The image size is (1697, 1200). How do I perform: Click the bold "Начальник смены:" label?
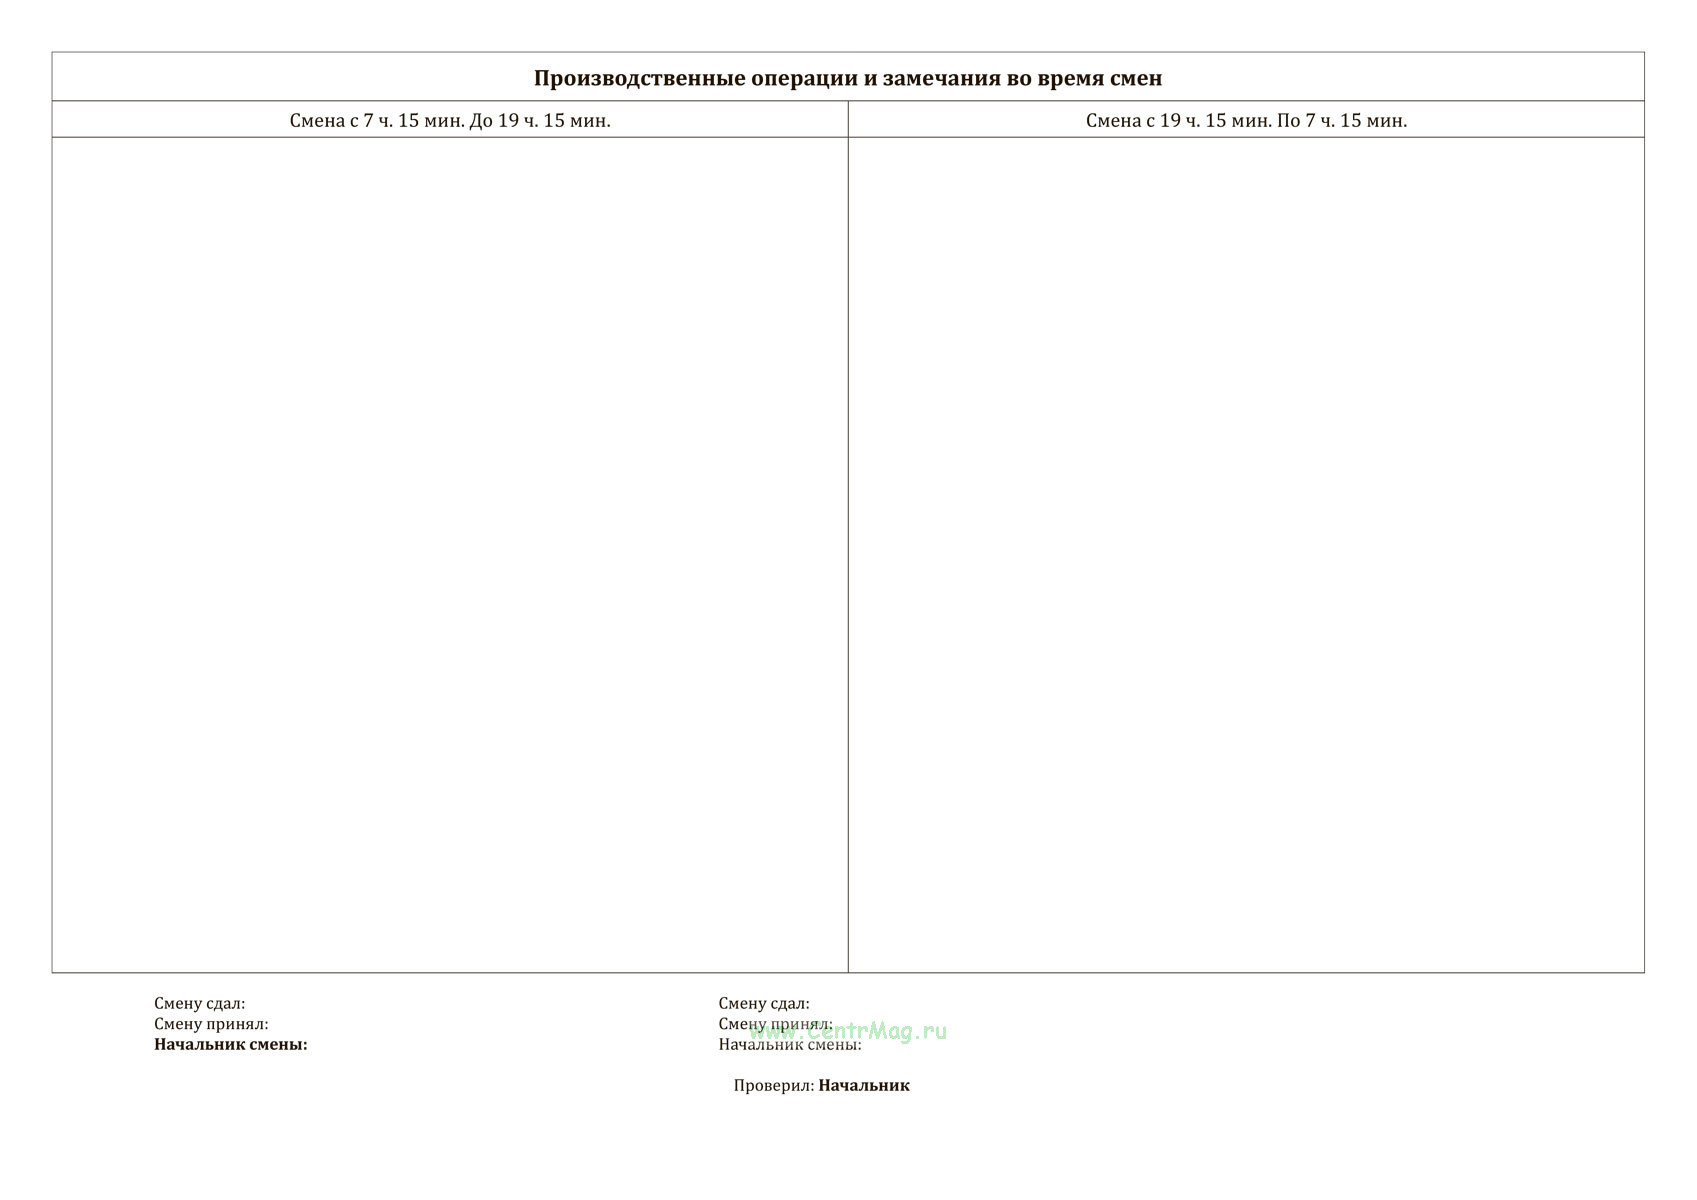click(230, 1044)
